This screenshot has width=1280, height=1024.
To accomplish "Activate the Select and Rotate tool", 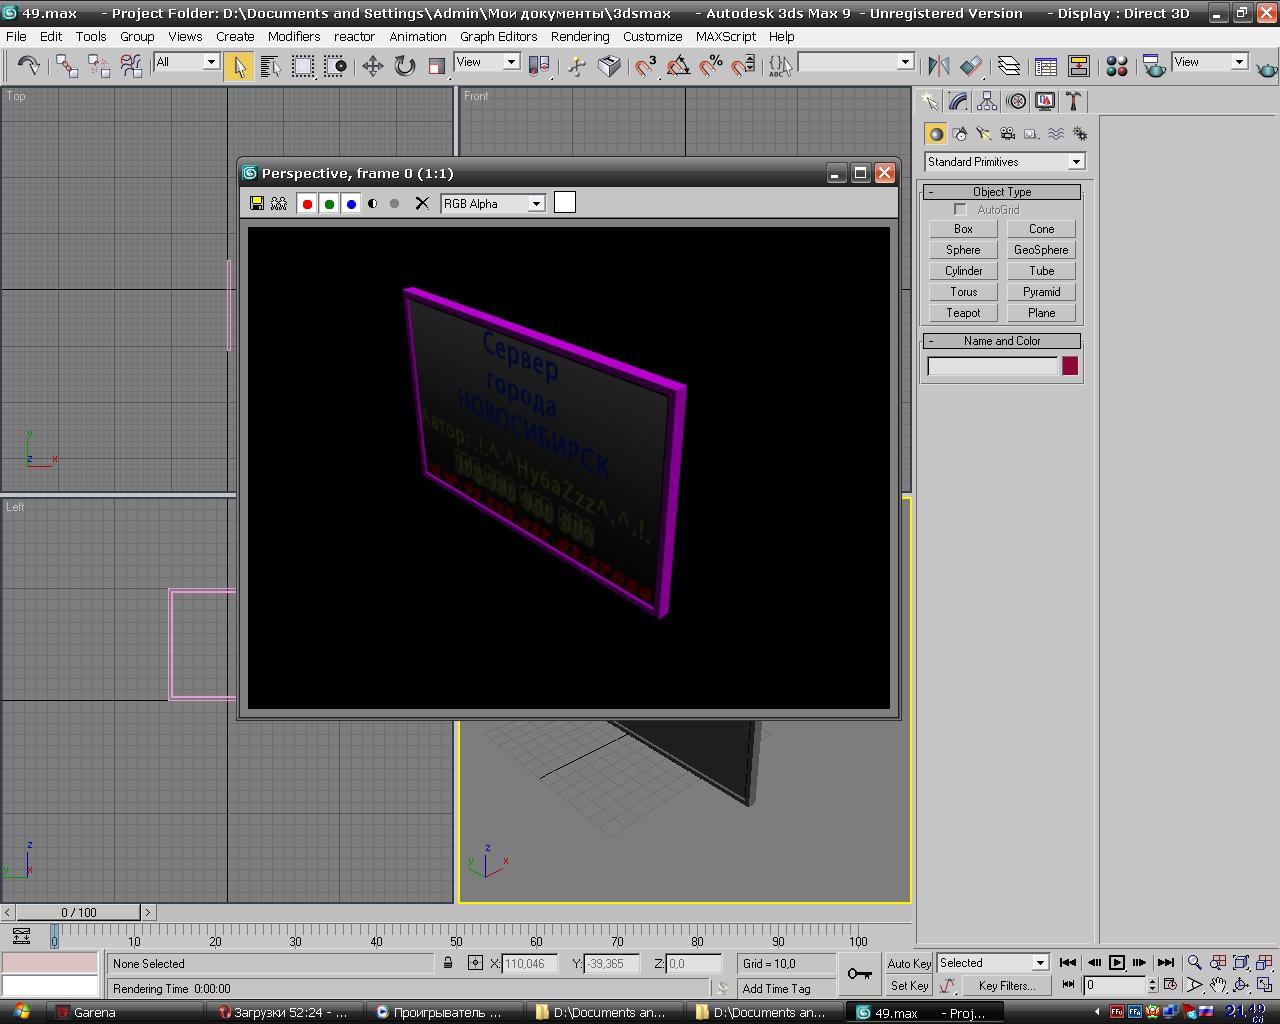I will point(404,66).
